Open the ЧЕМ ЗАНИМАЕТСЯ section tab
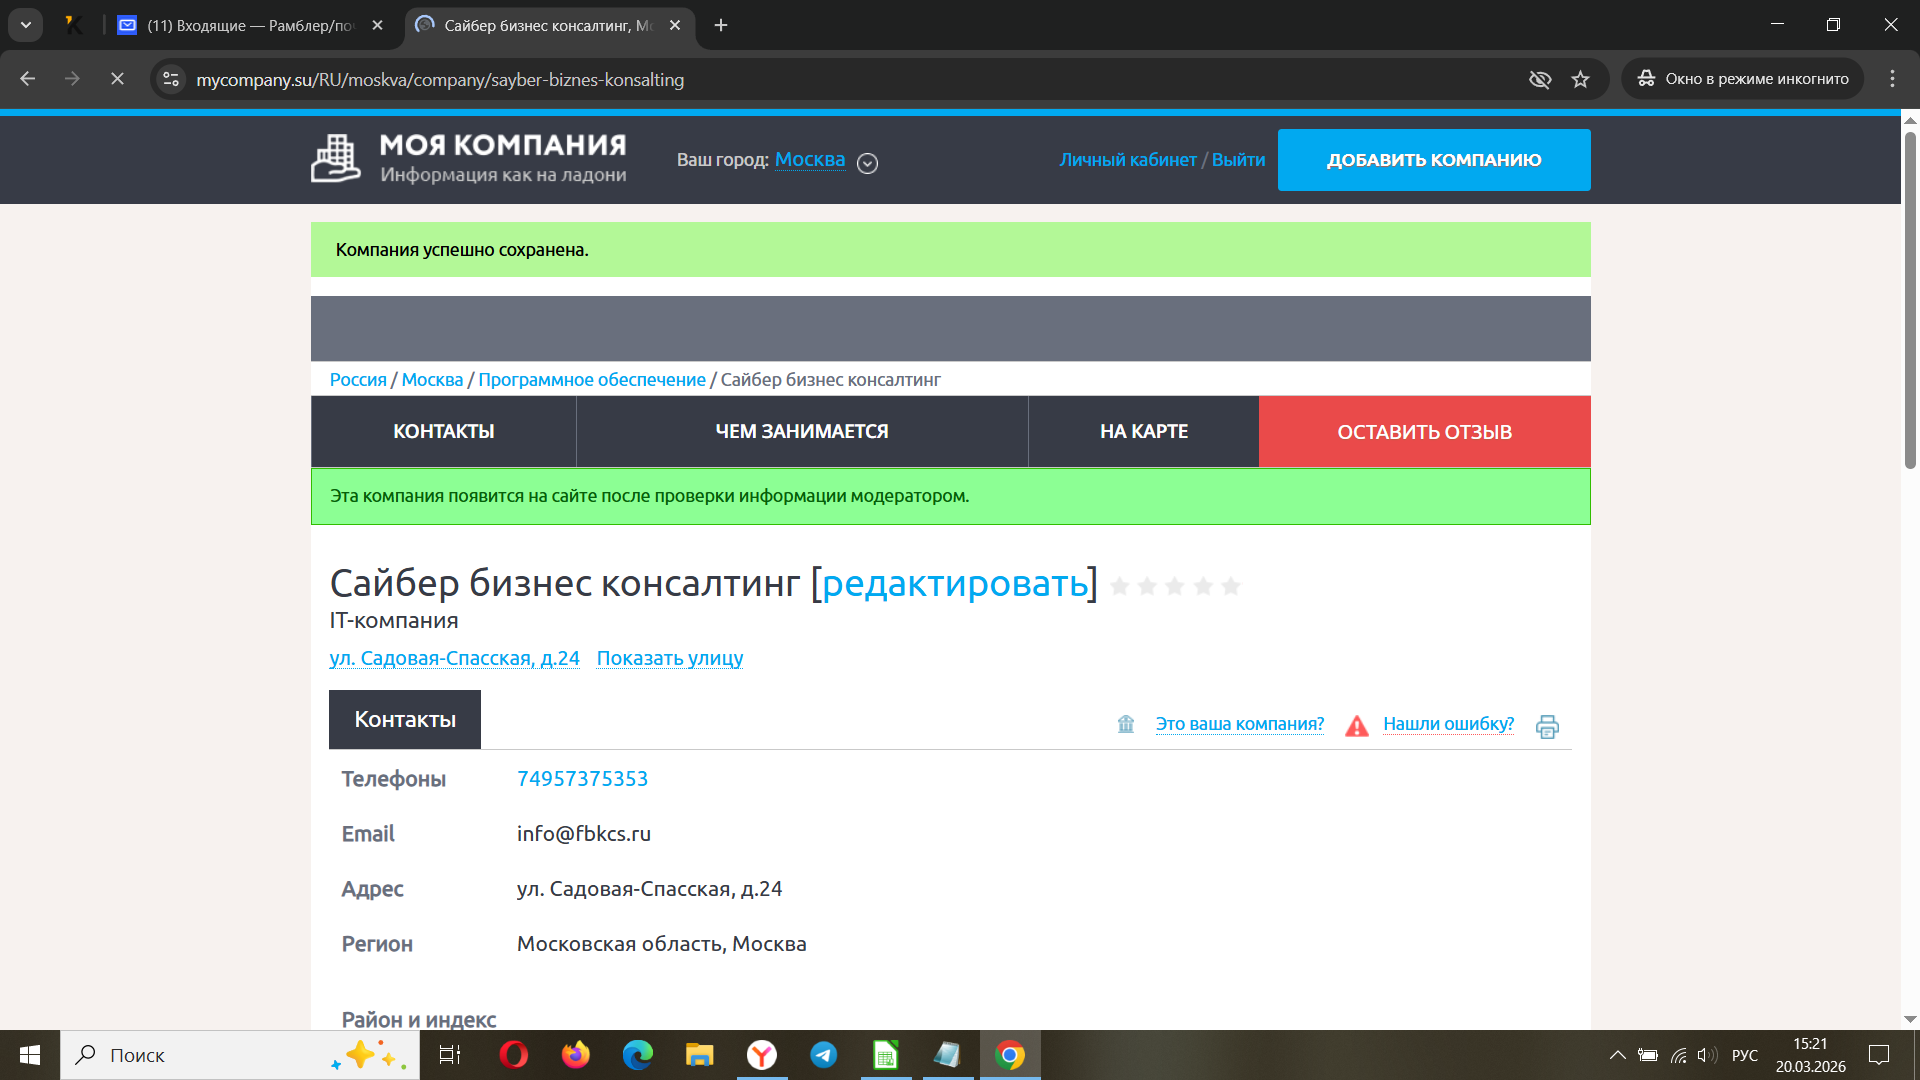 801,432
